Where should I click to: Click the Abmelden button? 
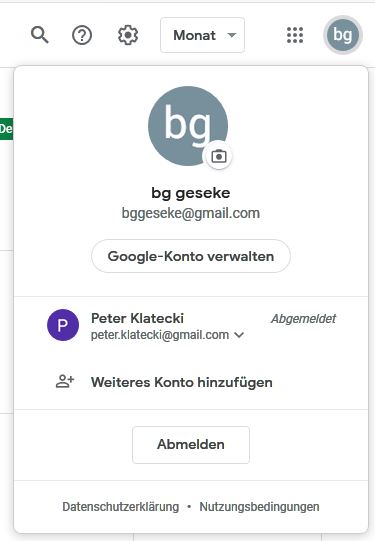(x=191, y=444)
